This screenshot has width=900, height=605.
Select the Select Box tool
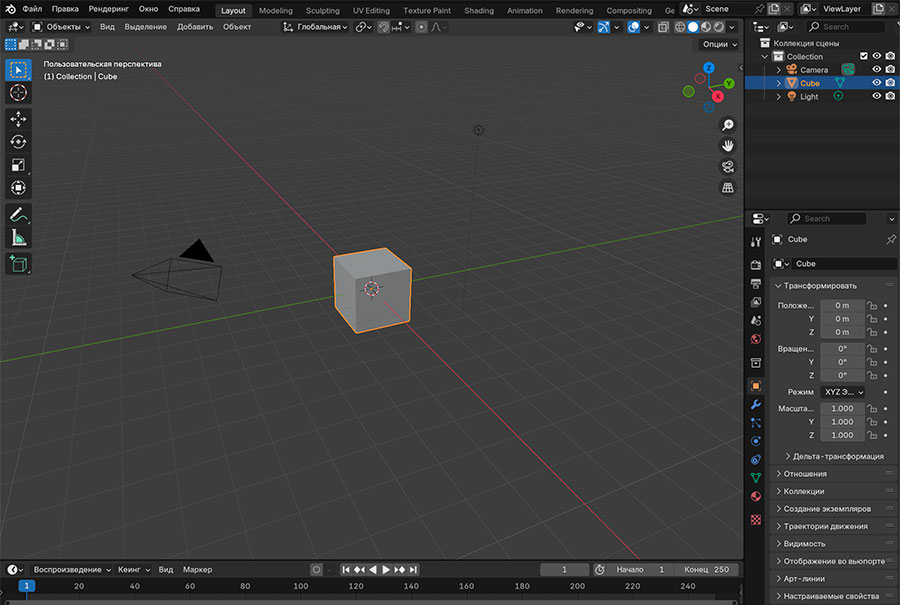coord(18,70)
